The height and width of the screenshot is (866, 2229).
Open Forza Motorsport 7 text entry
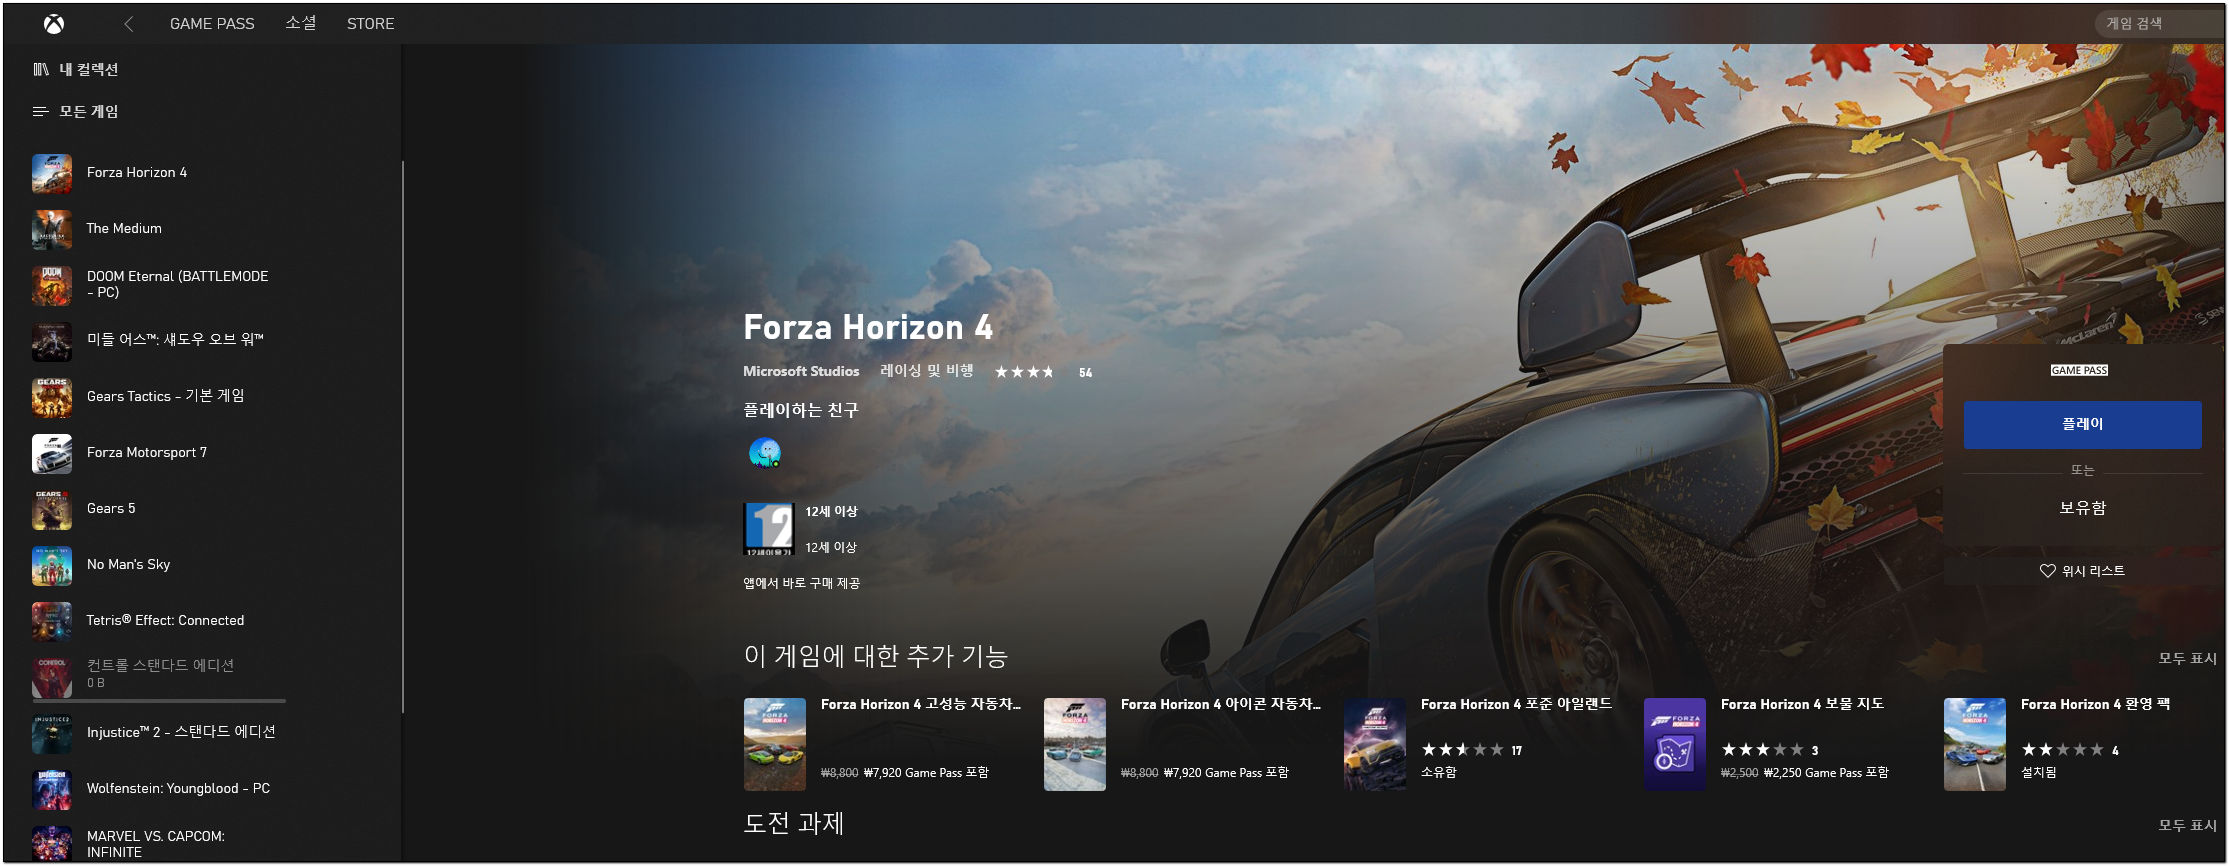point(147,452)
